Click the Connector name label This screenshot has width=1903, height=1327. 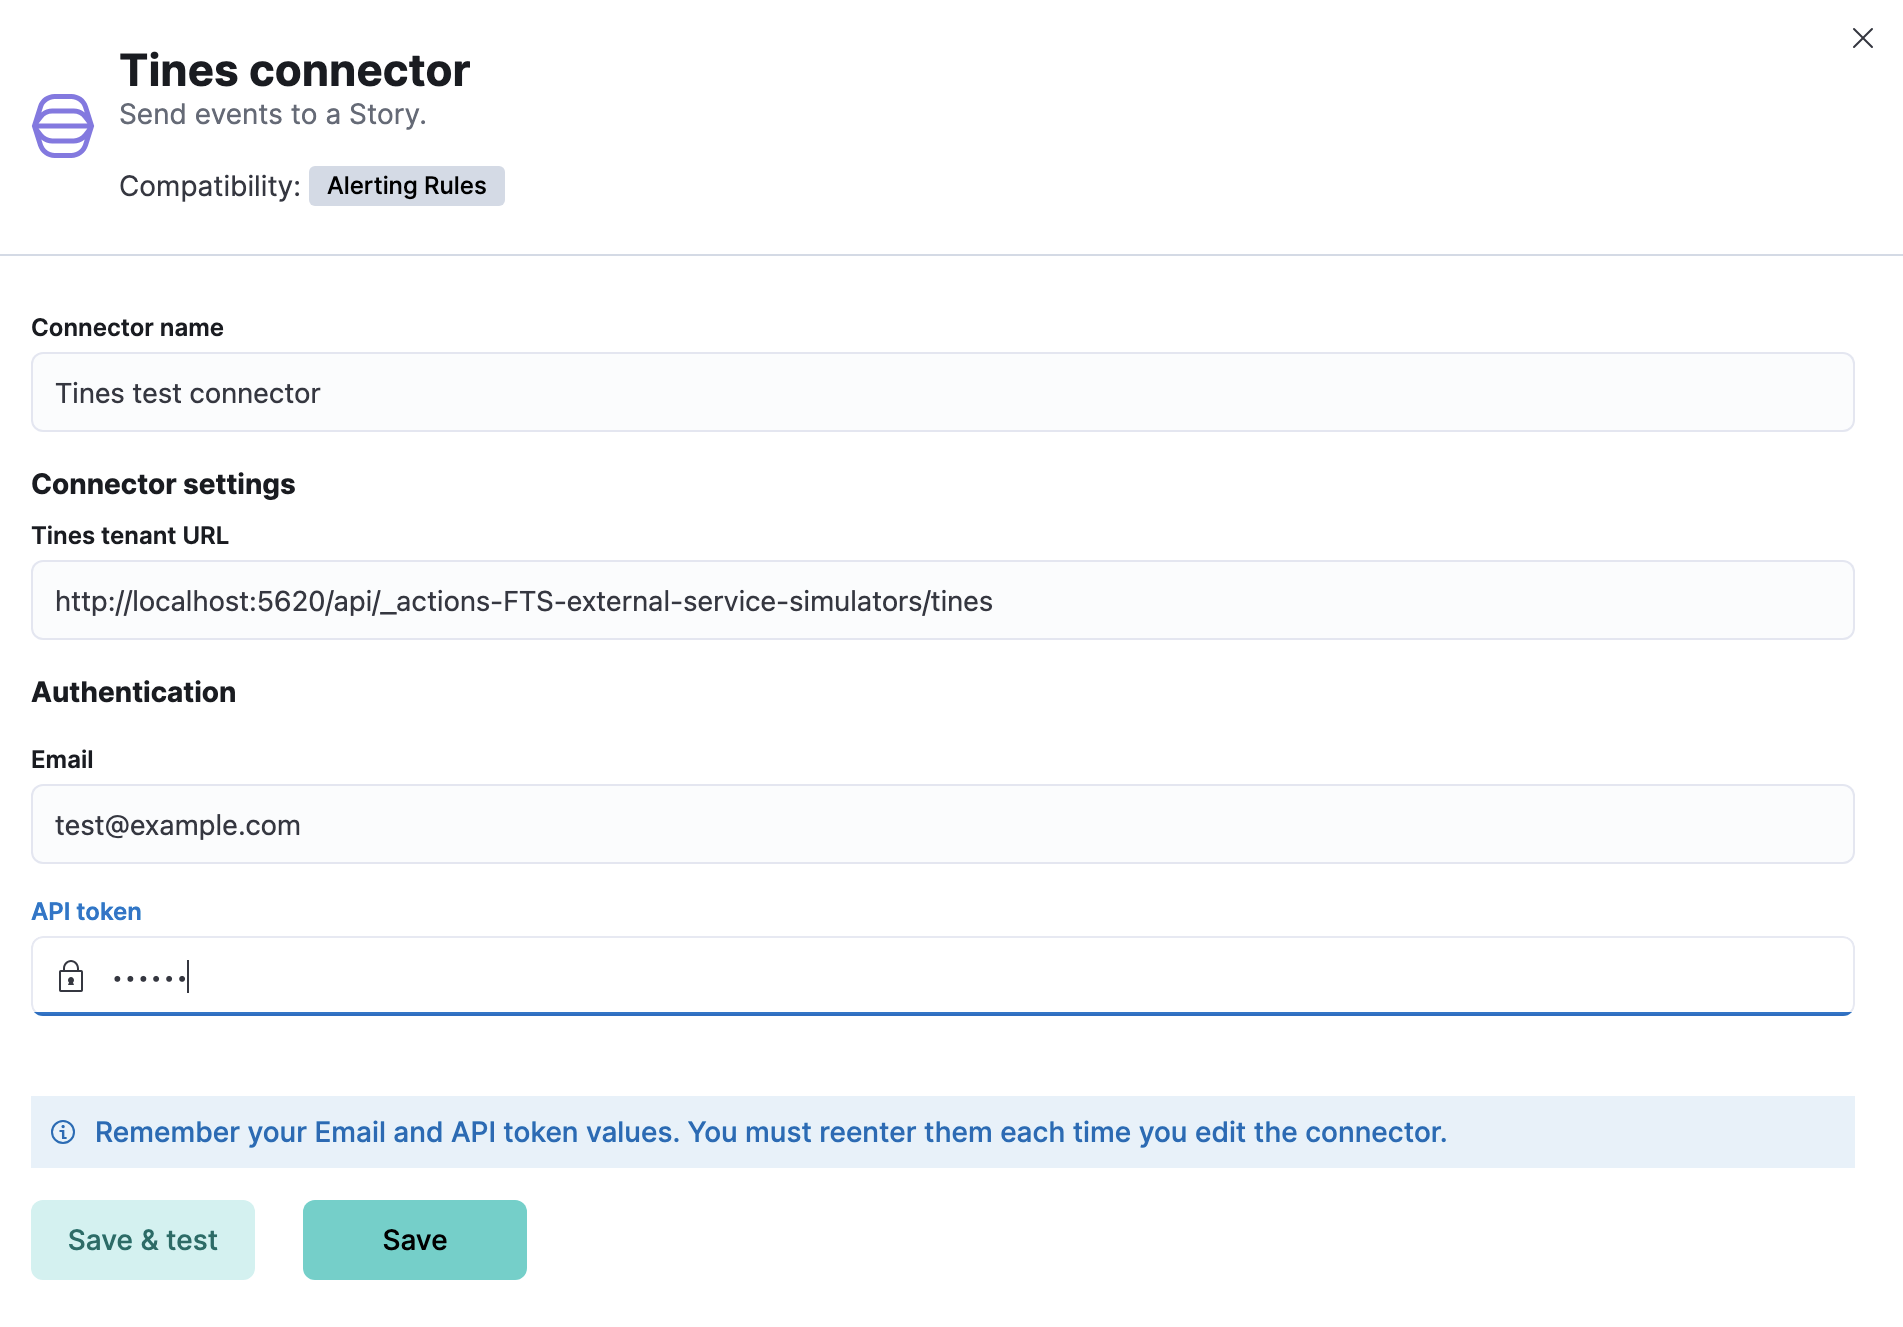(x=127, y=328)
